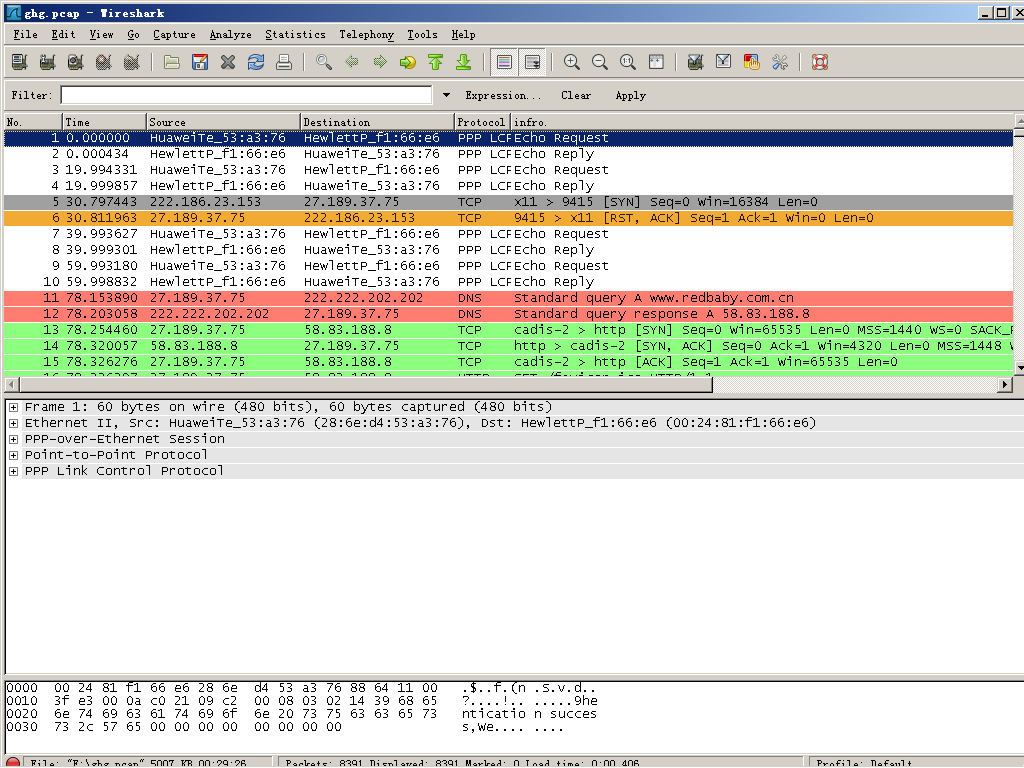The height and width of the screenshot is (768, 1024).
Task: Go to packet number icon
Action: pos(408,62)
